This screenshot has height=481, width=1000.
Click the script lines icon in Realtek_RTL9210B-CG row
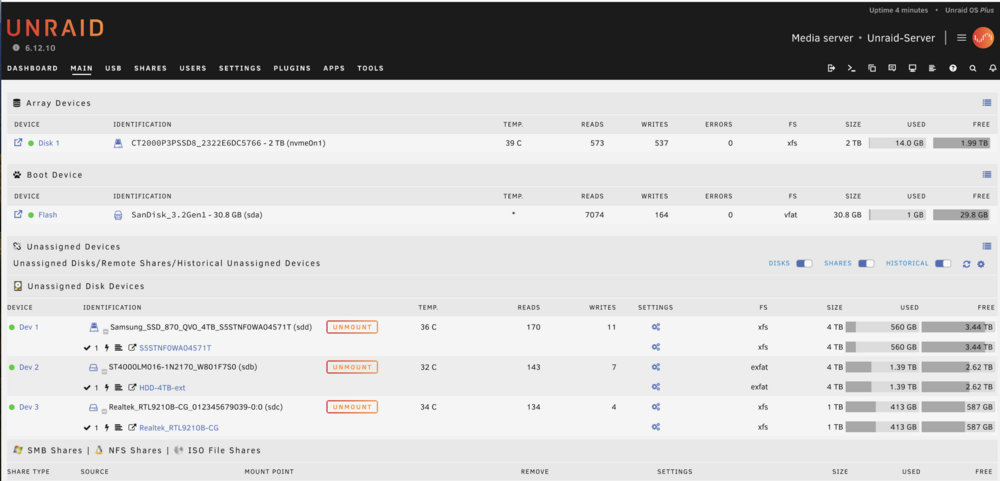(x=119, y=427)
